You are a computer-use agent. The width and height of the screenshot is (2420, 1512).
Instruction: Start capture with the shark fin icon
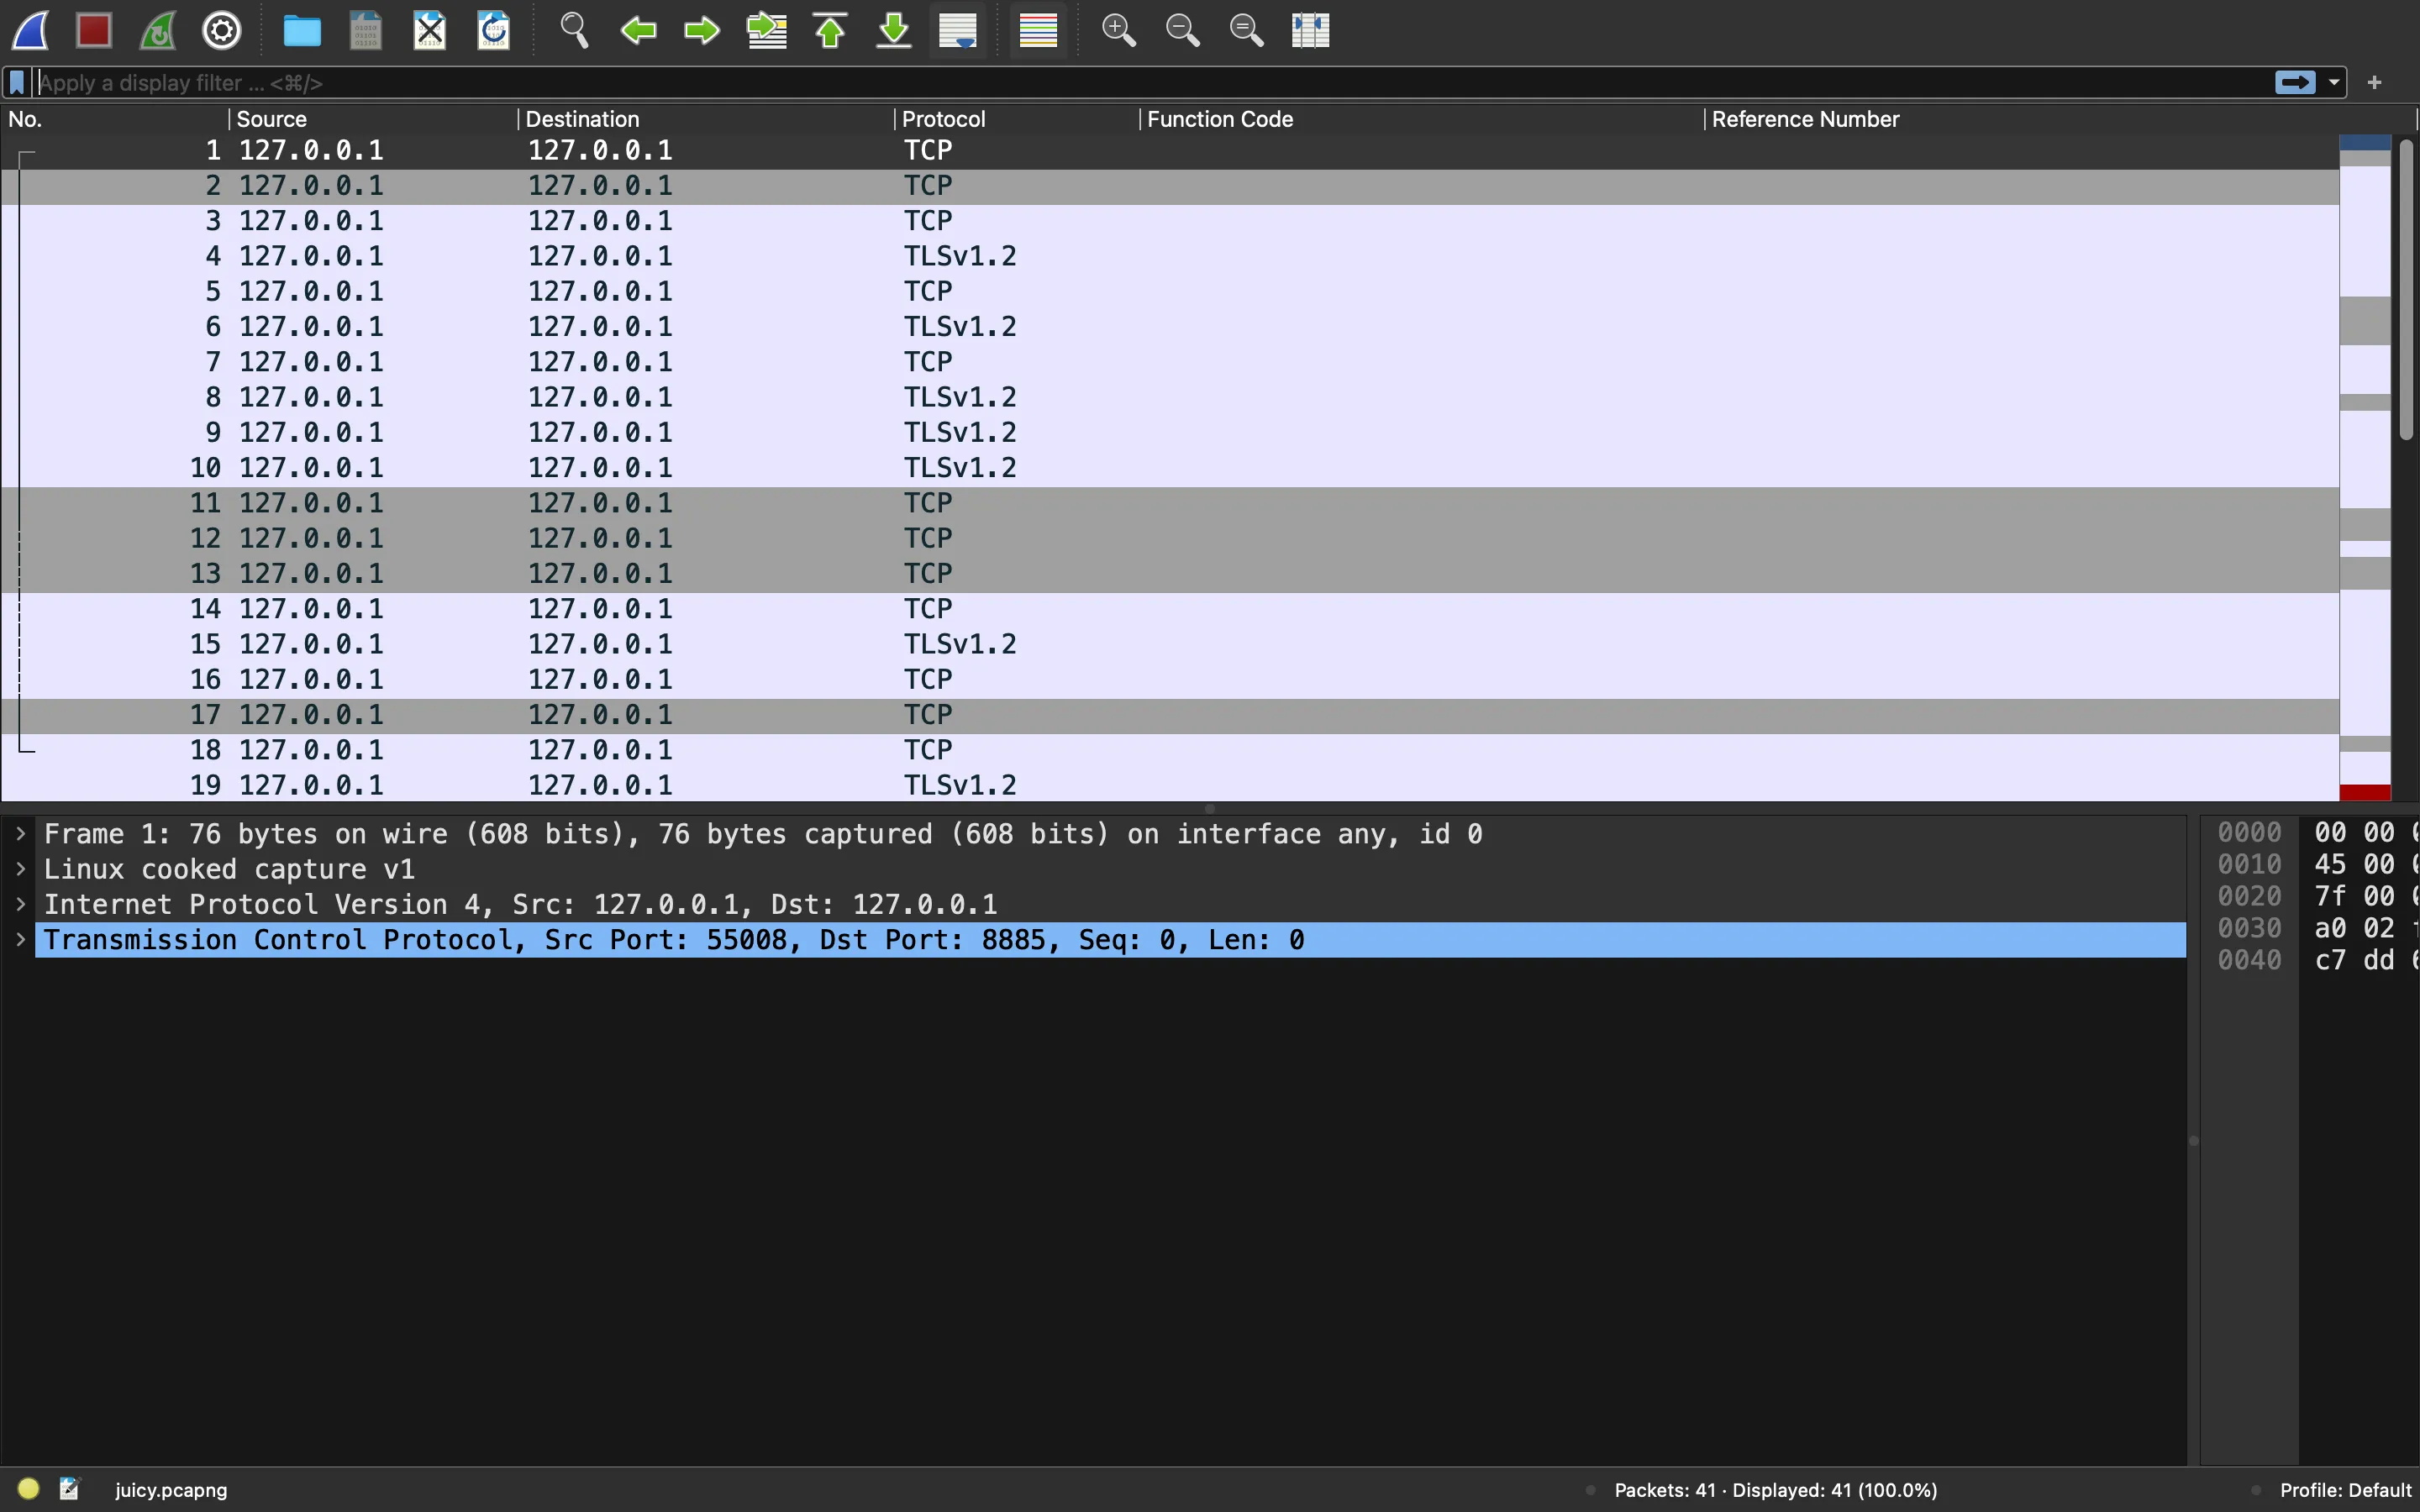[30, 30]
